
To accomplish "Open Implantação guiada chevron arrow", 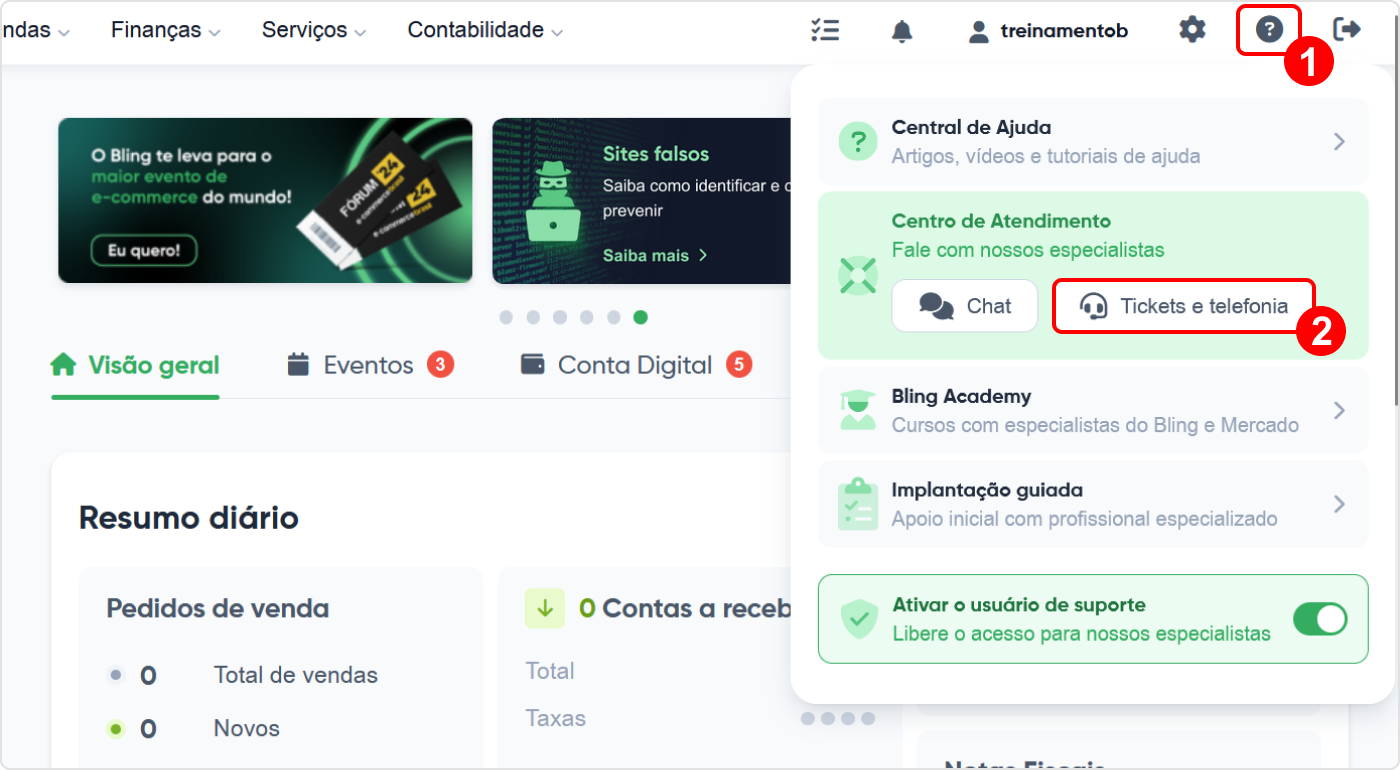I will coord(1339,505).
